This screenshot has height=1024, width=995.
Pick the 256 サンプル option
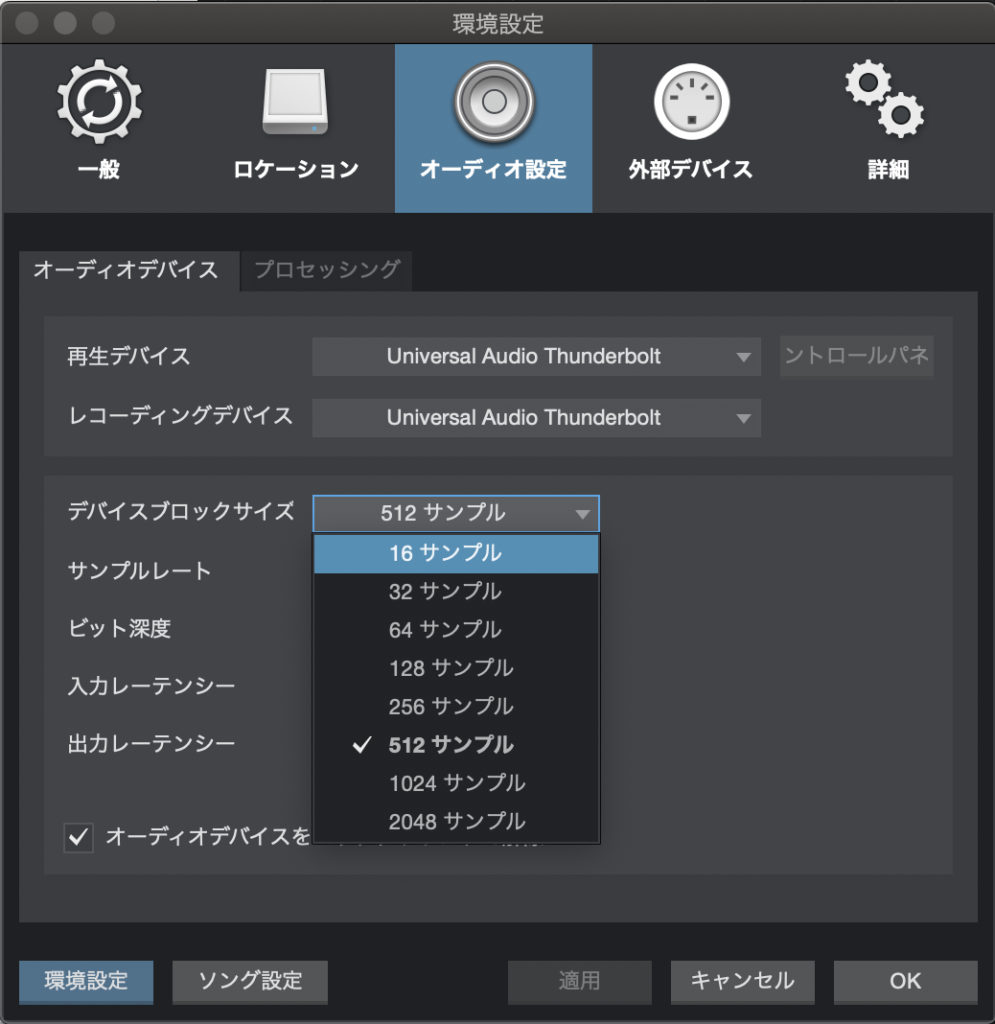click(456, 707)
